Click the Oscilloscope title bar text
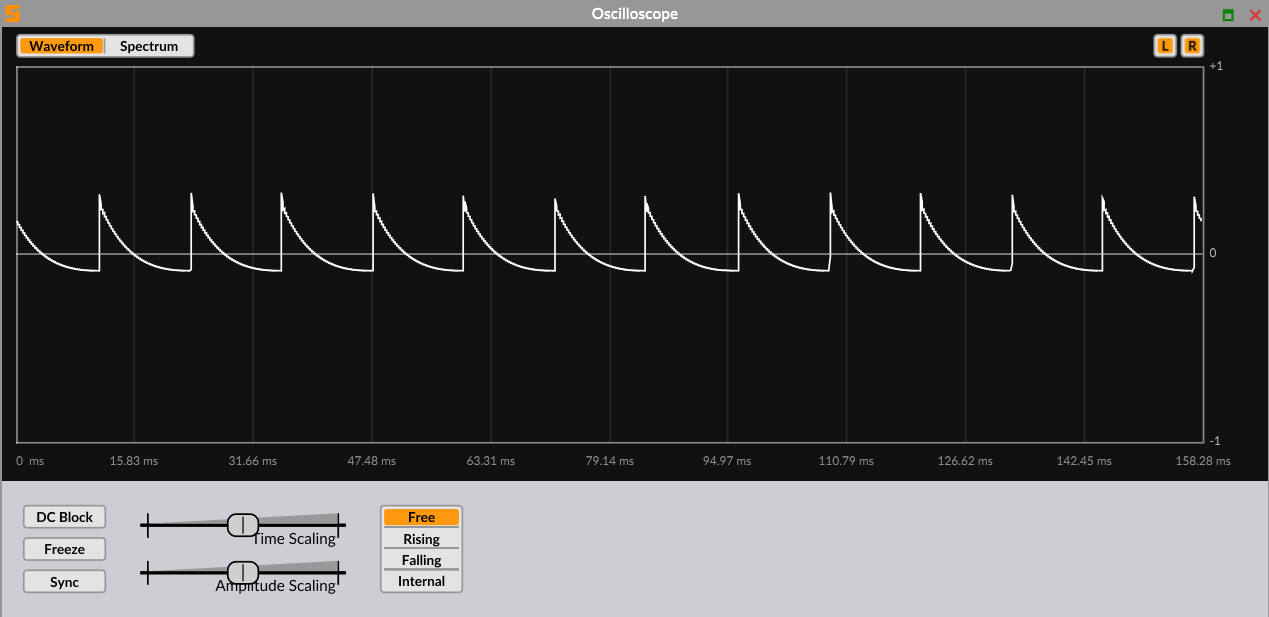 [x=634, y=14]
